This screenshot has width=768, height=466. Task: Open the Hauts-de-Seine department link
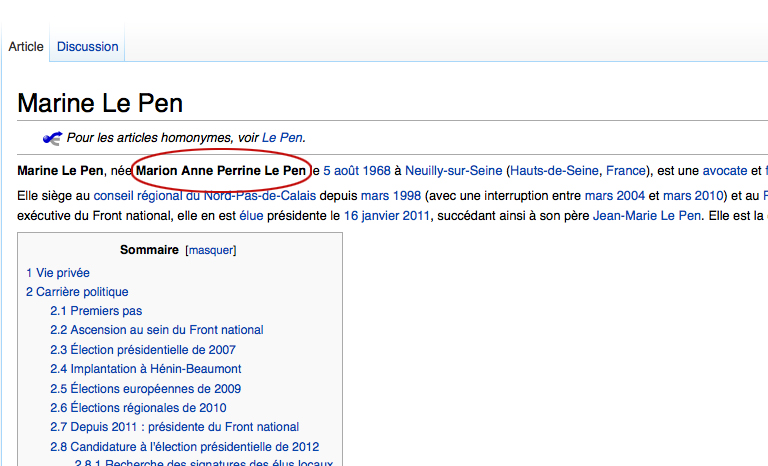click(554, 171)
